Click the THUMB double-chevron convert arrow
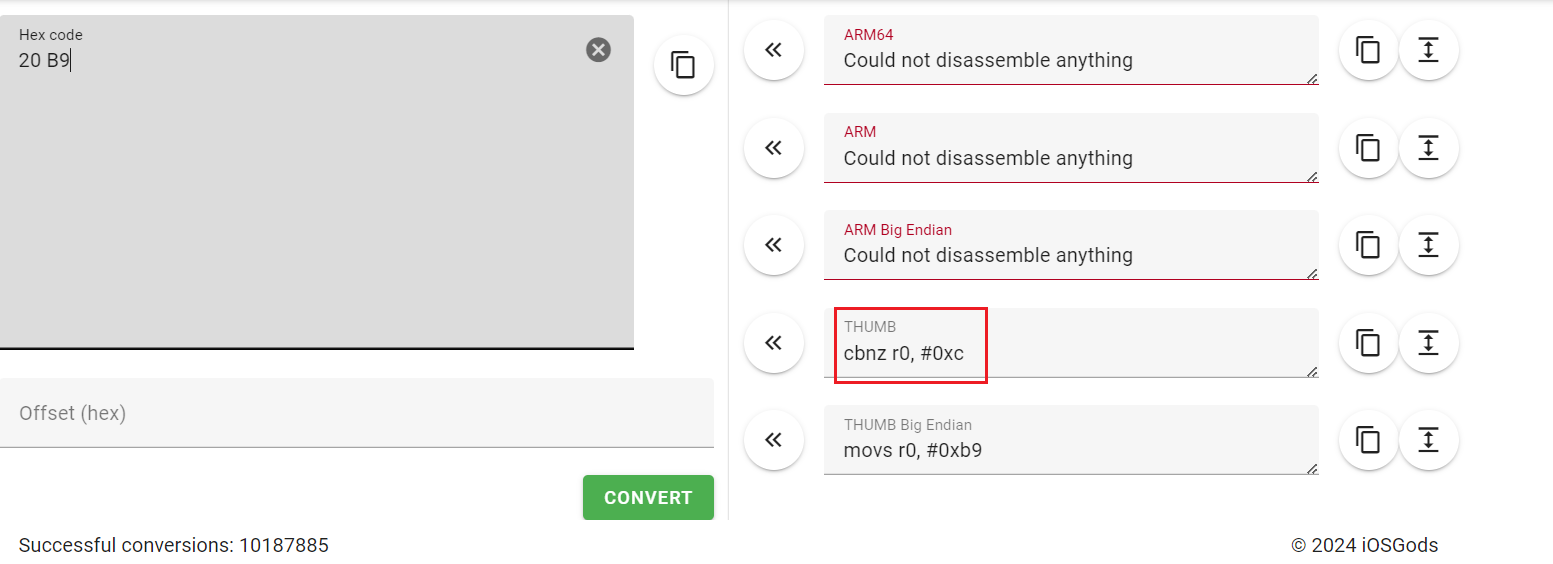The width and height of the screenshot is (1553, 564). [x=773, y=342]
